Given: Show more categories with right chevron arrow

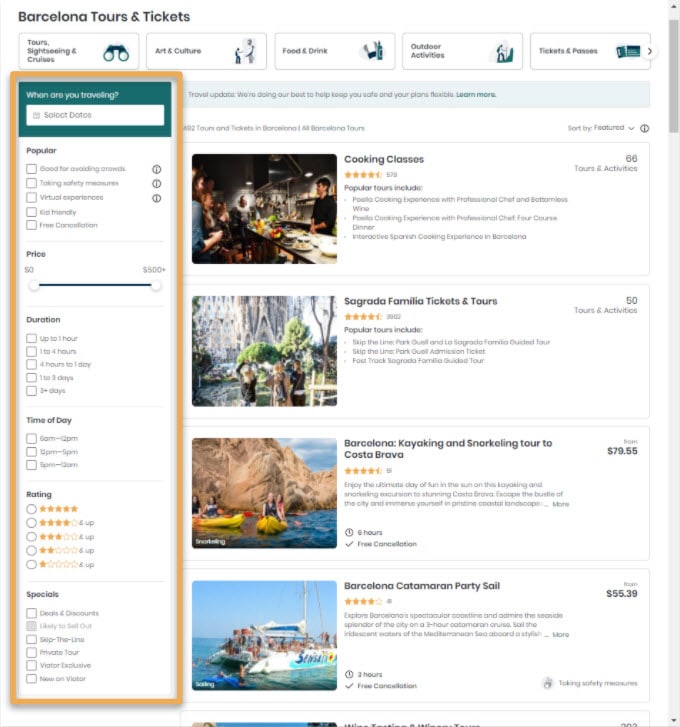Looking at the screenshot, I should point(649,51).
